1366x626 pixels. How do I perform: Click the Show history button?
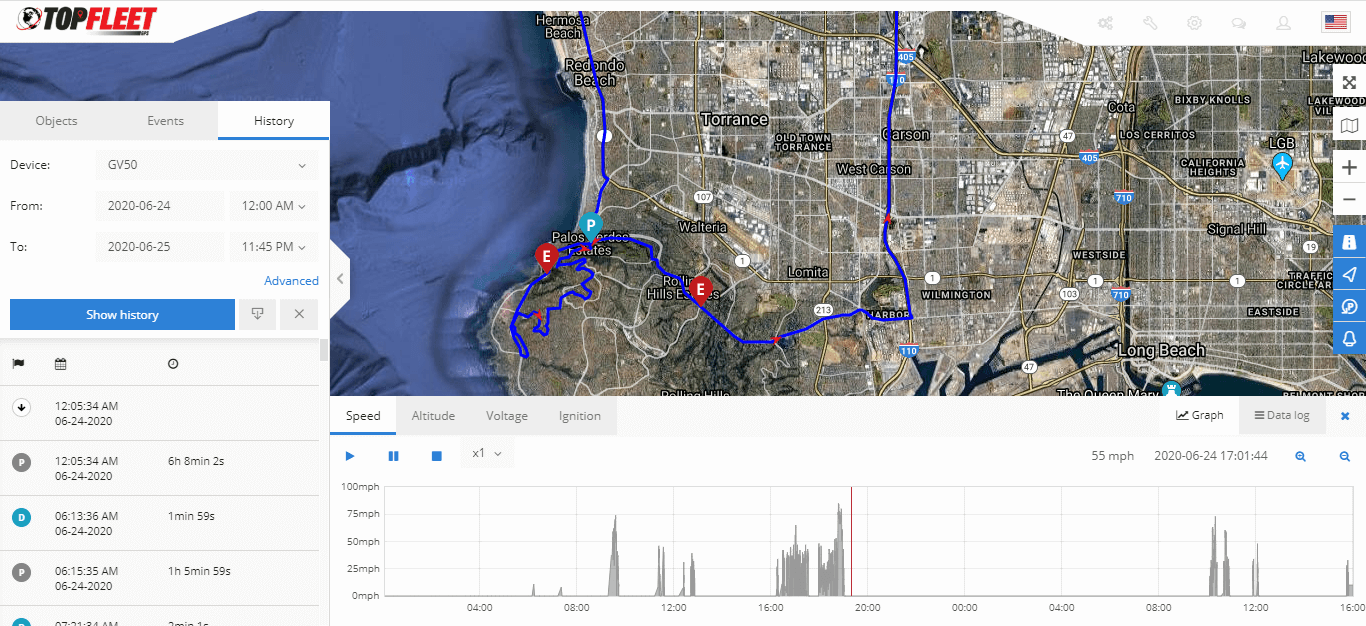pos(122,314)
